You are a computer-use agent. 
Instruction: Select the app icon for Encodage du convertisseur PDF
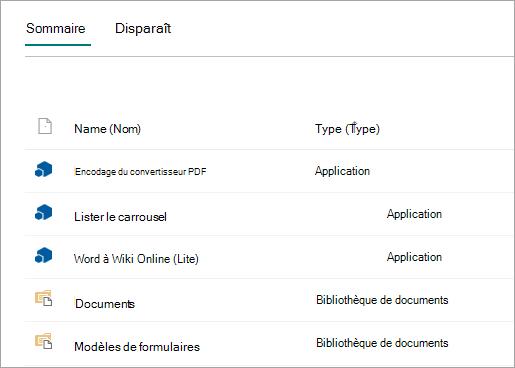tap(44, 169)
